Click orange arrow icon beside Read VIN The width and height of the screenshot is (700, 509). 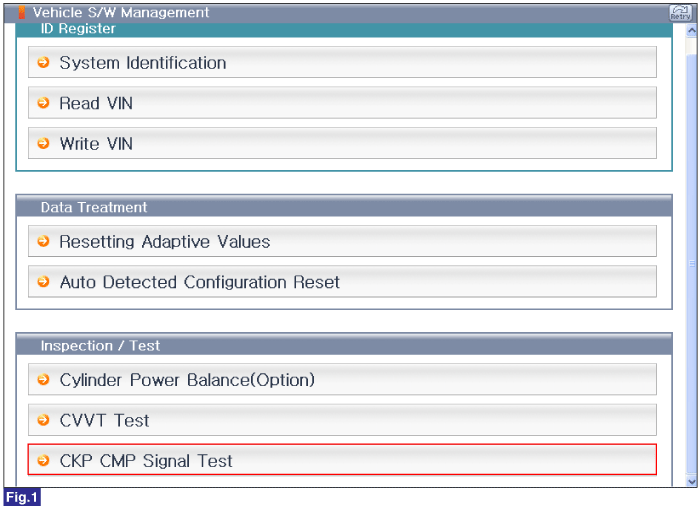[x=43, y=103]
